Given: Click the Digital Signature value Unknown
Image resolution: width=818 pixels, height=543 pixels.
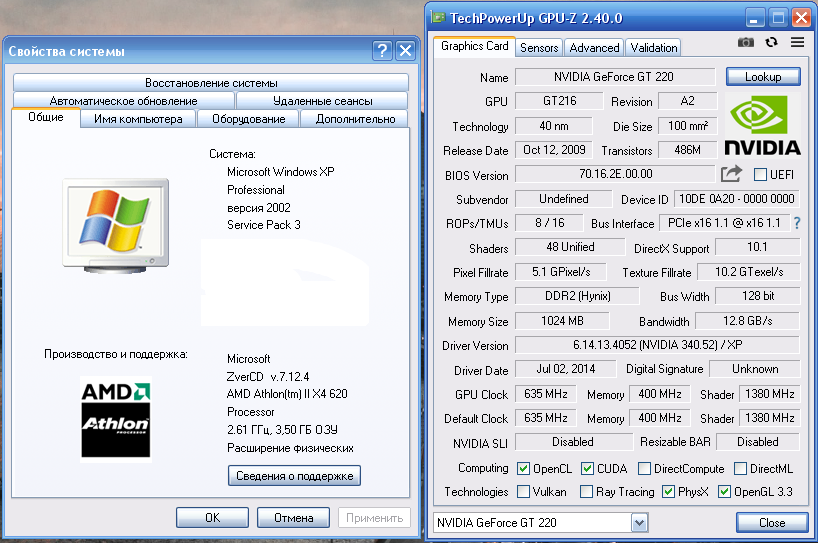Looking at the screenshot, I should pos(754,369).
